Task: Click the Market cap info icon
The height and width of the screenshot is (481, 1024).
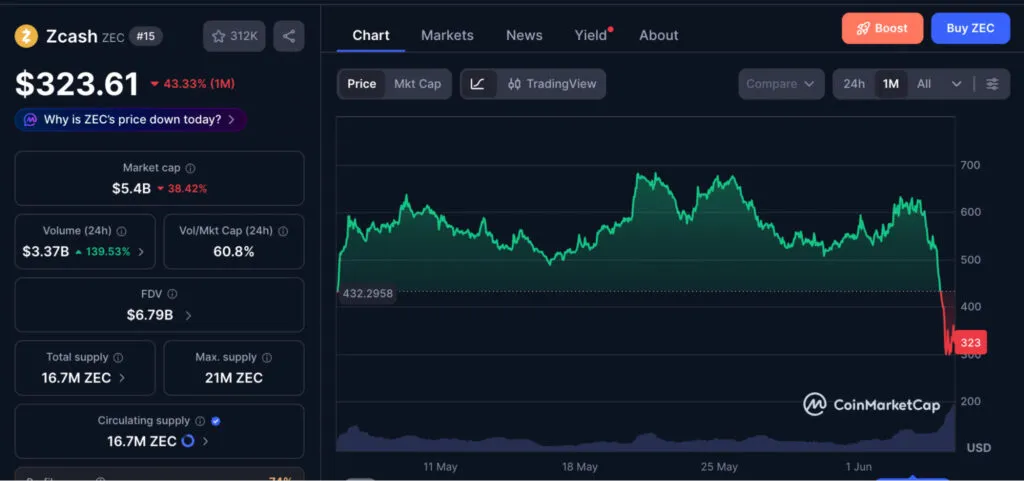Action: [190, 168]
